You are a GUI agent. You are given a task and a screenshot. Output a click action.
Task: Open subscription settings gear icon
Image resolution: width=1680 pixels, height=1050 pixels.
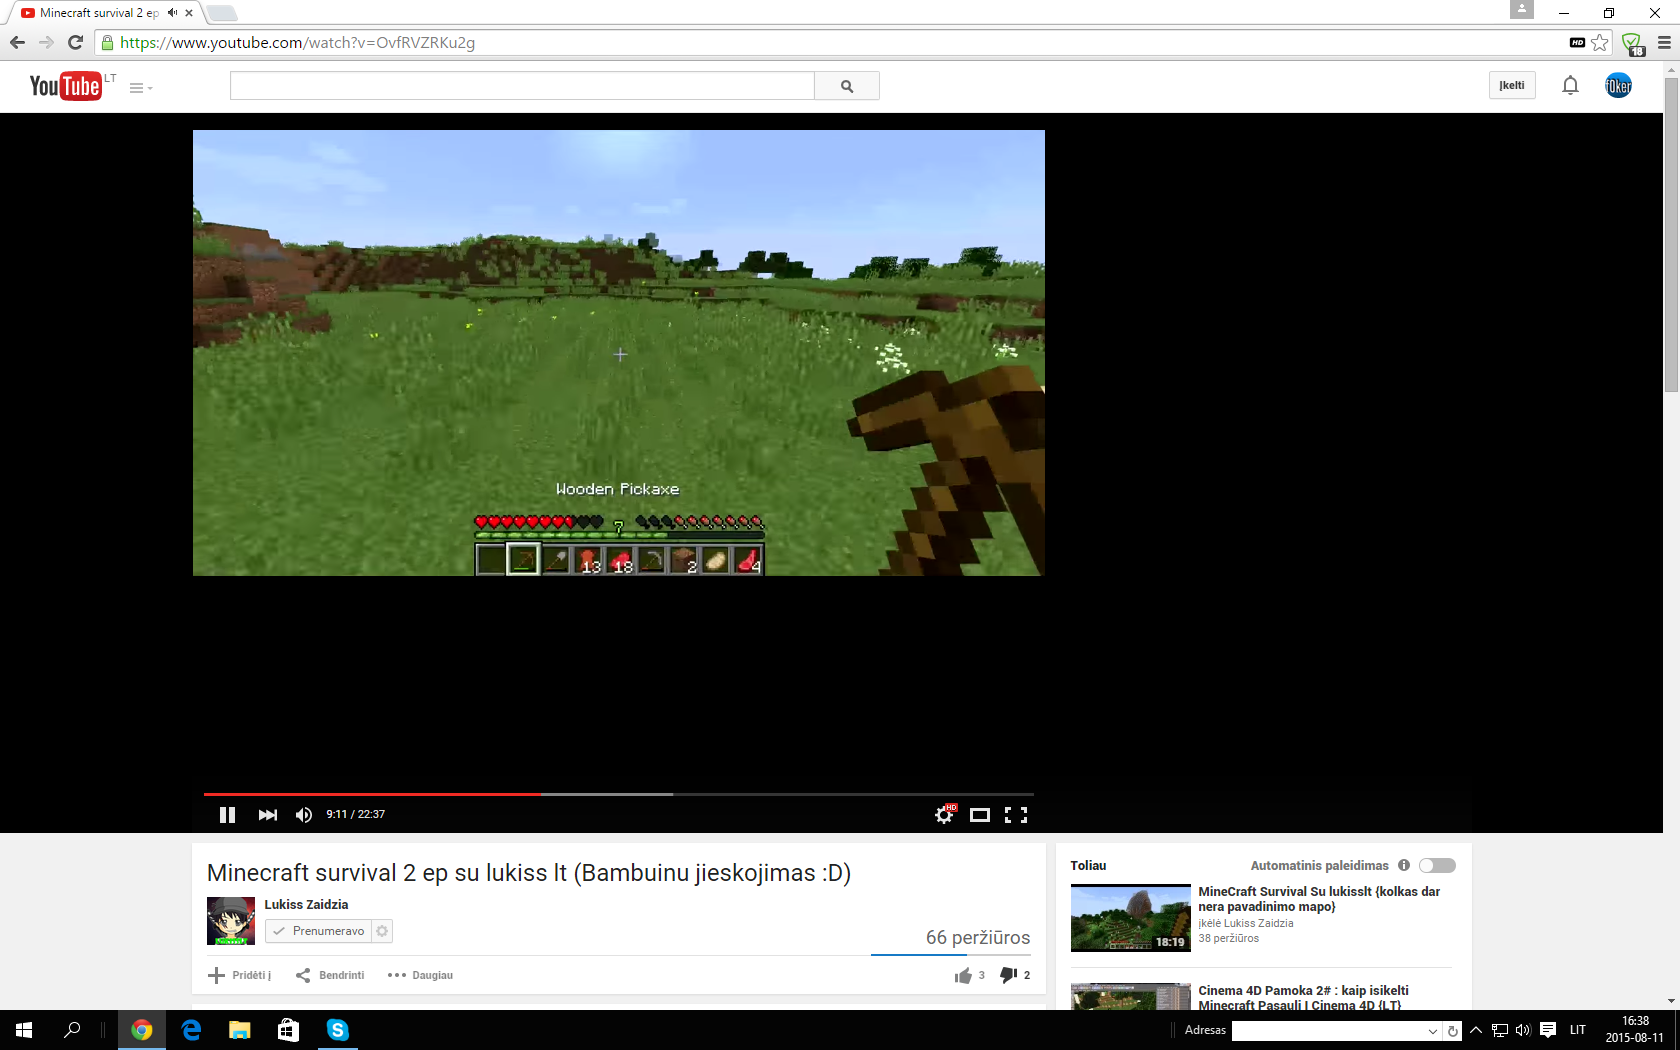point(382,931)
